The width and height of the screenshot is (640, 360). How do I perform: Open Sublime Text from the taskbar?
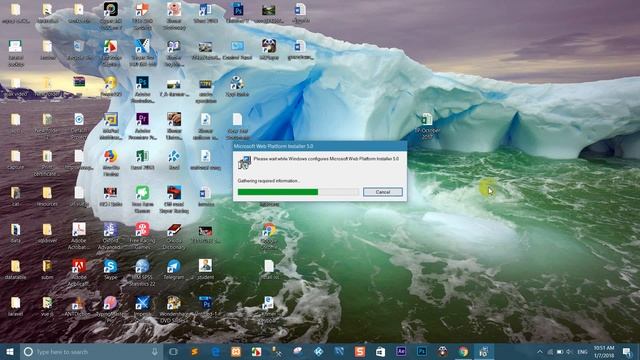point(195,351)
